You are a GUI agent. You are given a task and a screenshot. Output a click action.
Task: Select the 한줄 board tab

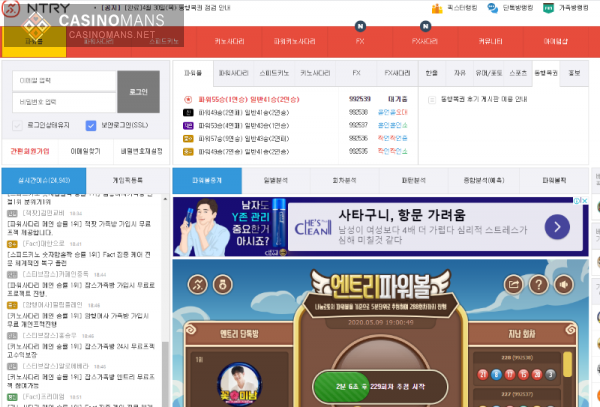pyautogui.click(x=432, y=73)
